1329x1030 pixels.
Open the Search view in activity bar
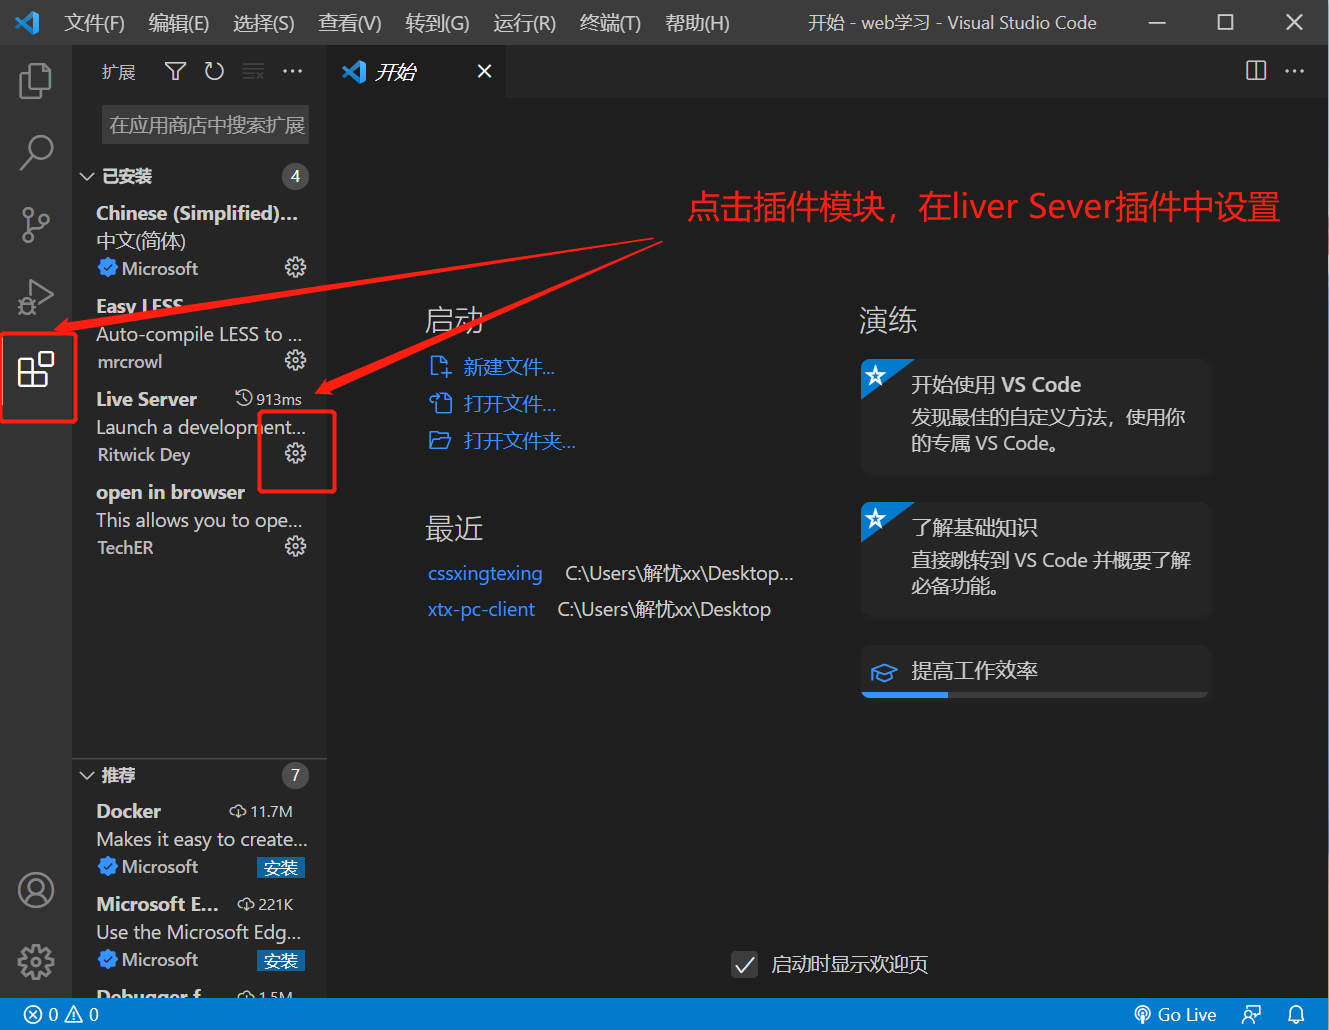pos(36,152)
